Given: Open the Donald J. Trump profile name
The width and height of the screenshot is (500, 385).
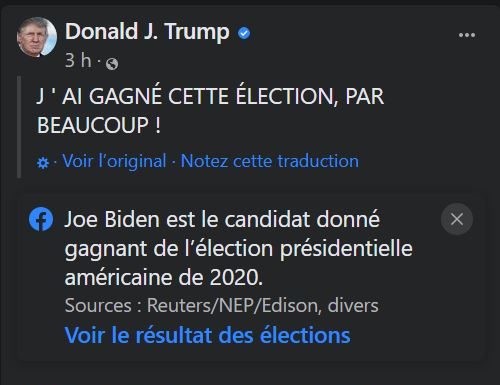Looking at the screenshot, I should (147, 32).
